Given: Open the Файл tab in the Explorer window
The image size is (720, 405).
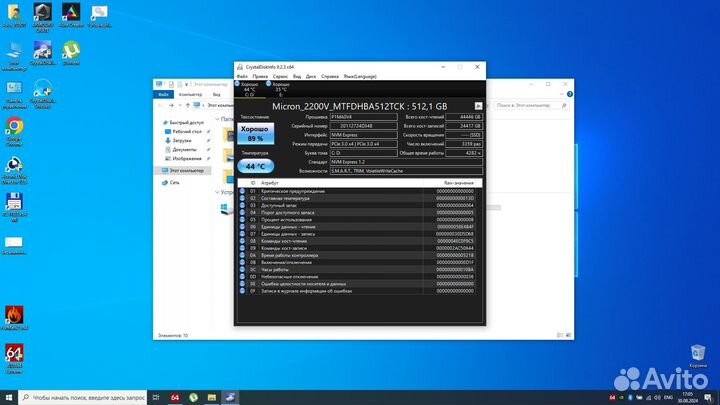Looking at the screenshot, I should (163, 94).
